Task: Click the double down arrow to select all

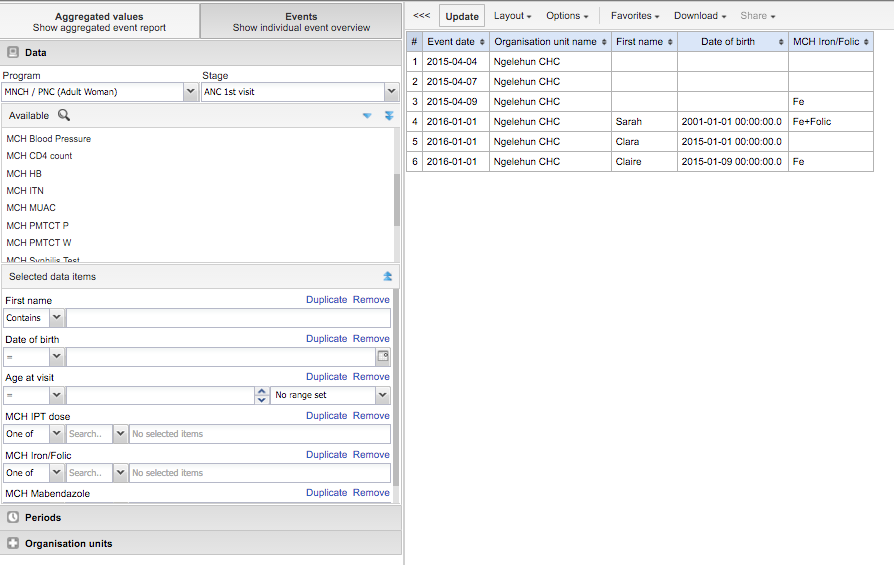Action: 389,116
